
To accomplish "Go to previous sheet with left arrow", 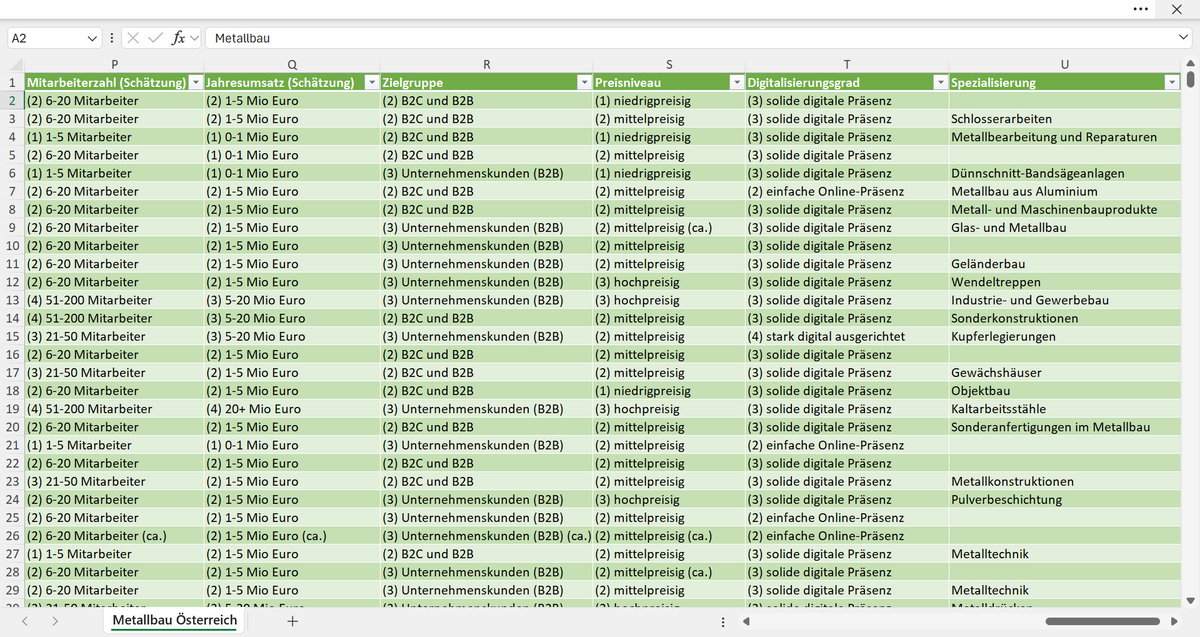I will coord(25,621).
